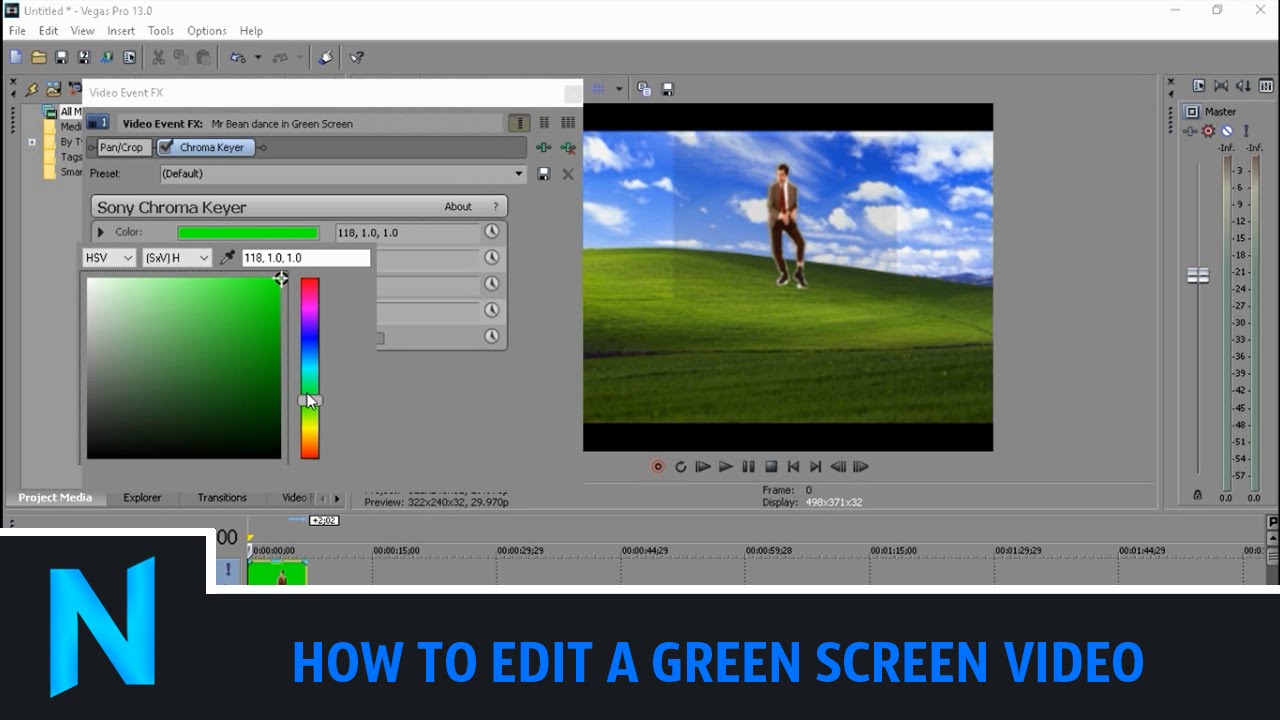Expand the By Type media bin
This screenshot has width=1280, height=720.
pos(32,142)
